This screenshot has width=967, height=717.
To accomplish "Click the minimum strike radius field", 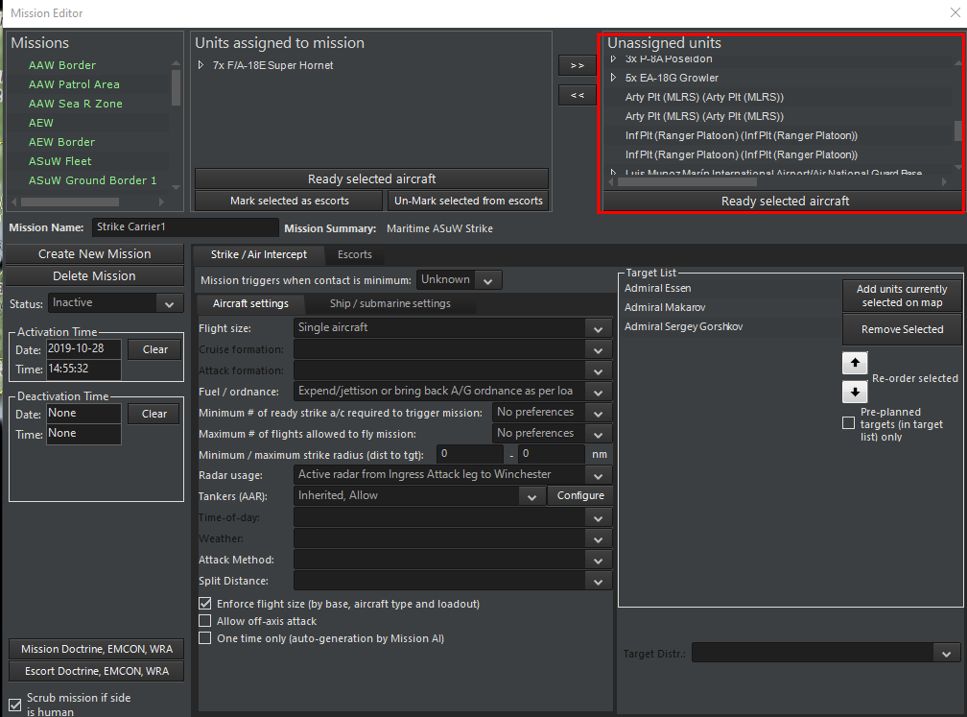I will 470,454.
